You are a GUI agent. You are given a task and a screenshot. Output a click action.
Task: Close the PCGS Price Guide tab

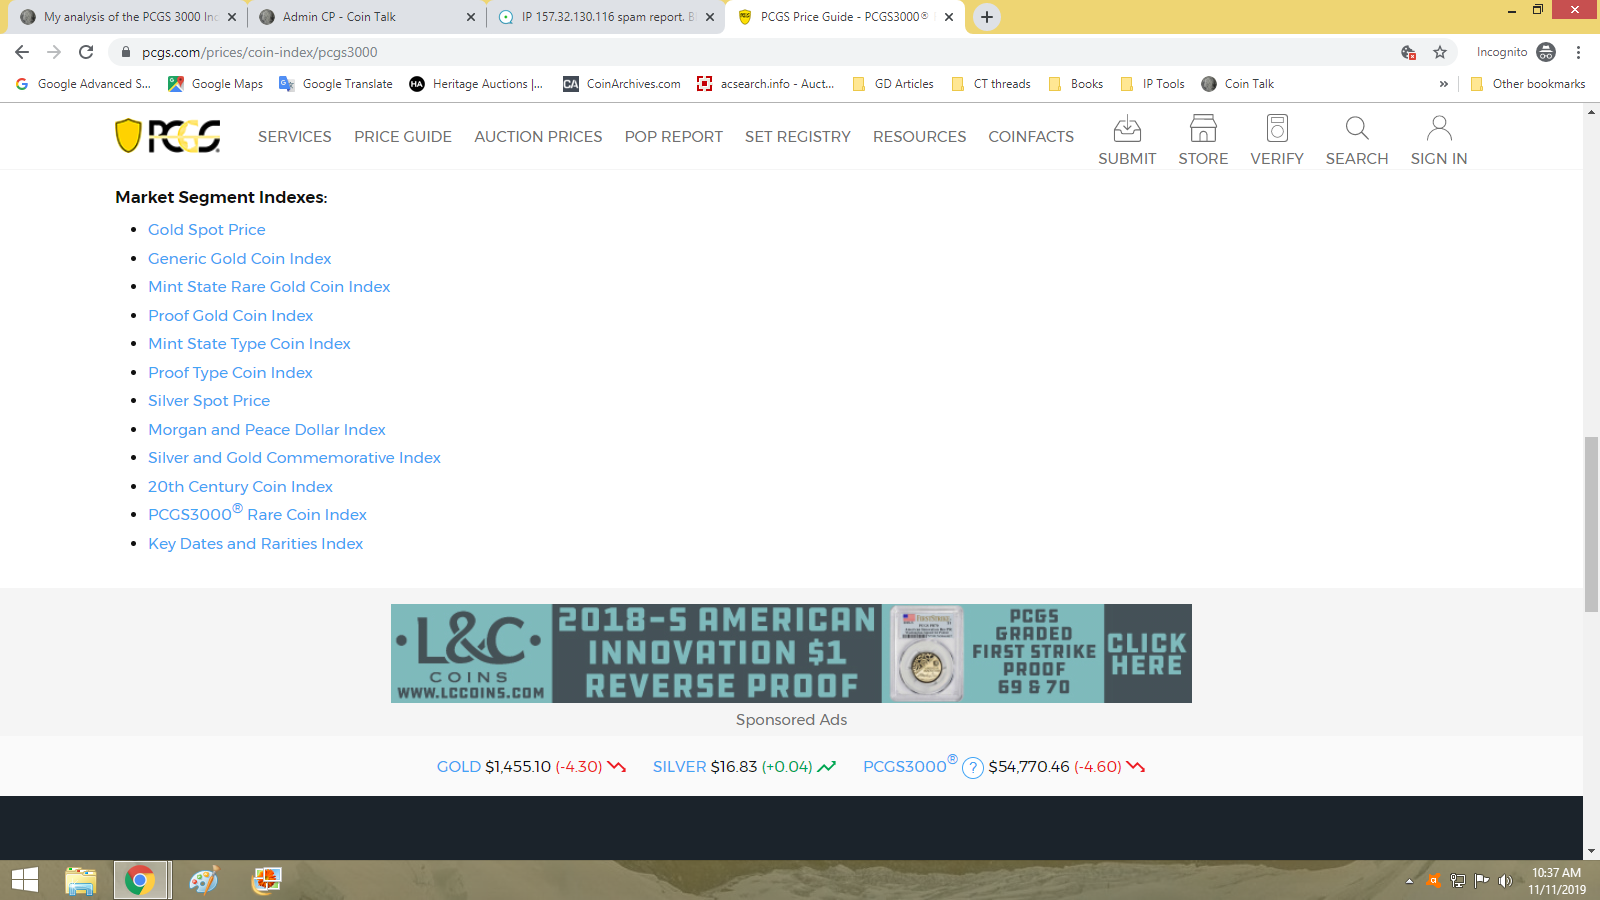pos(949,17)
